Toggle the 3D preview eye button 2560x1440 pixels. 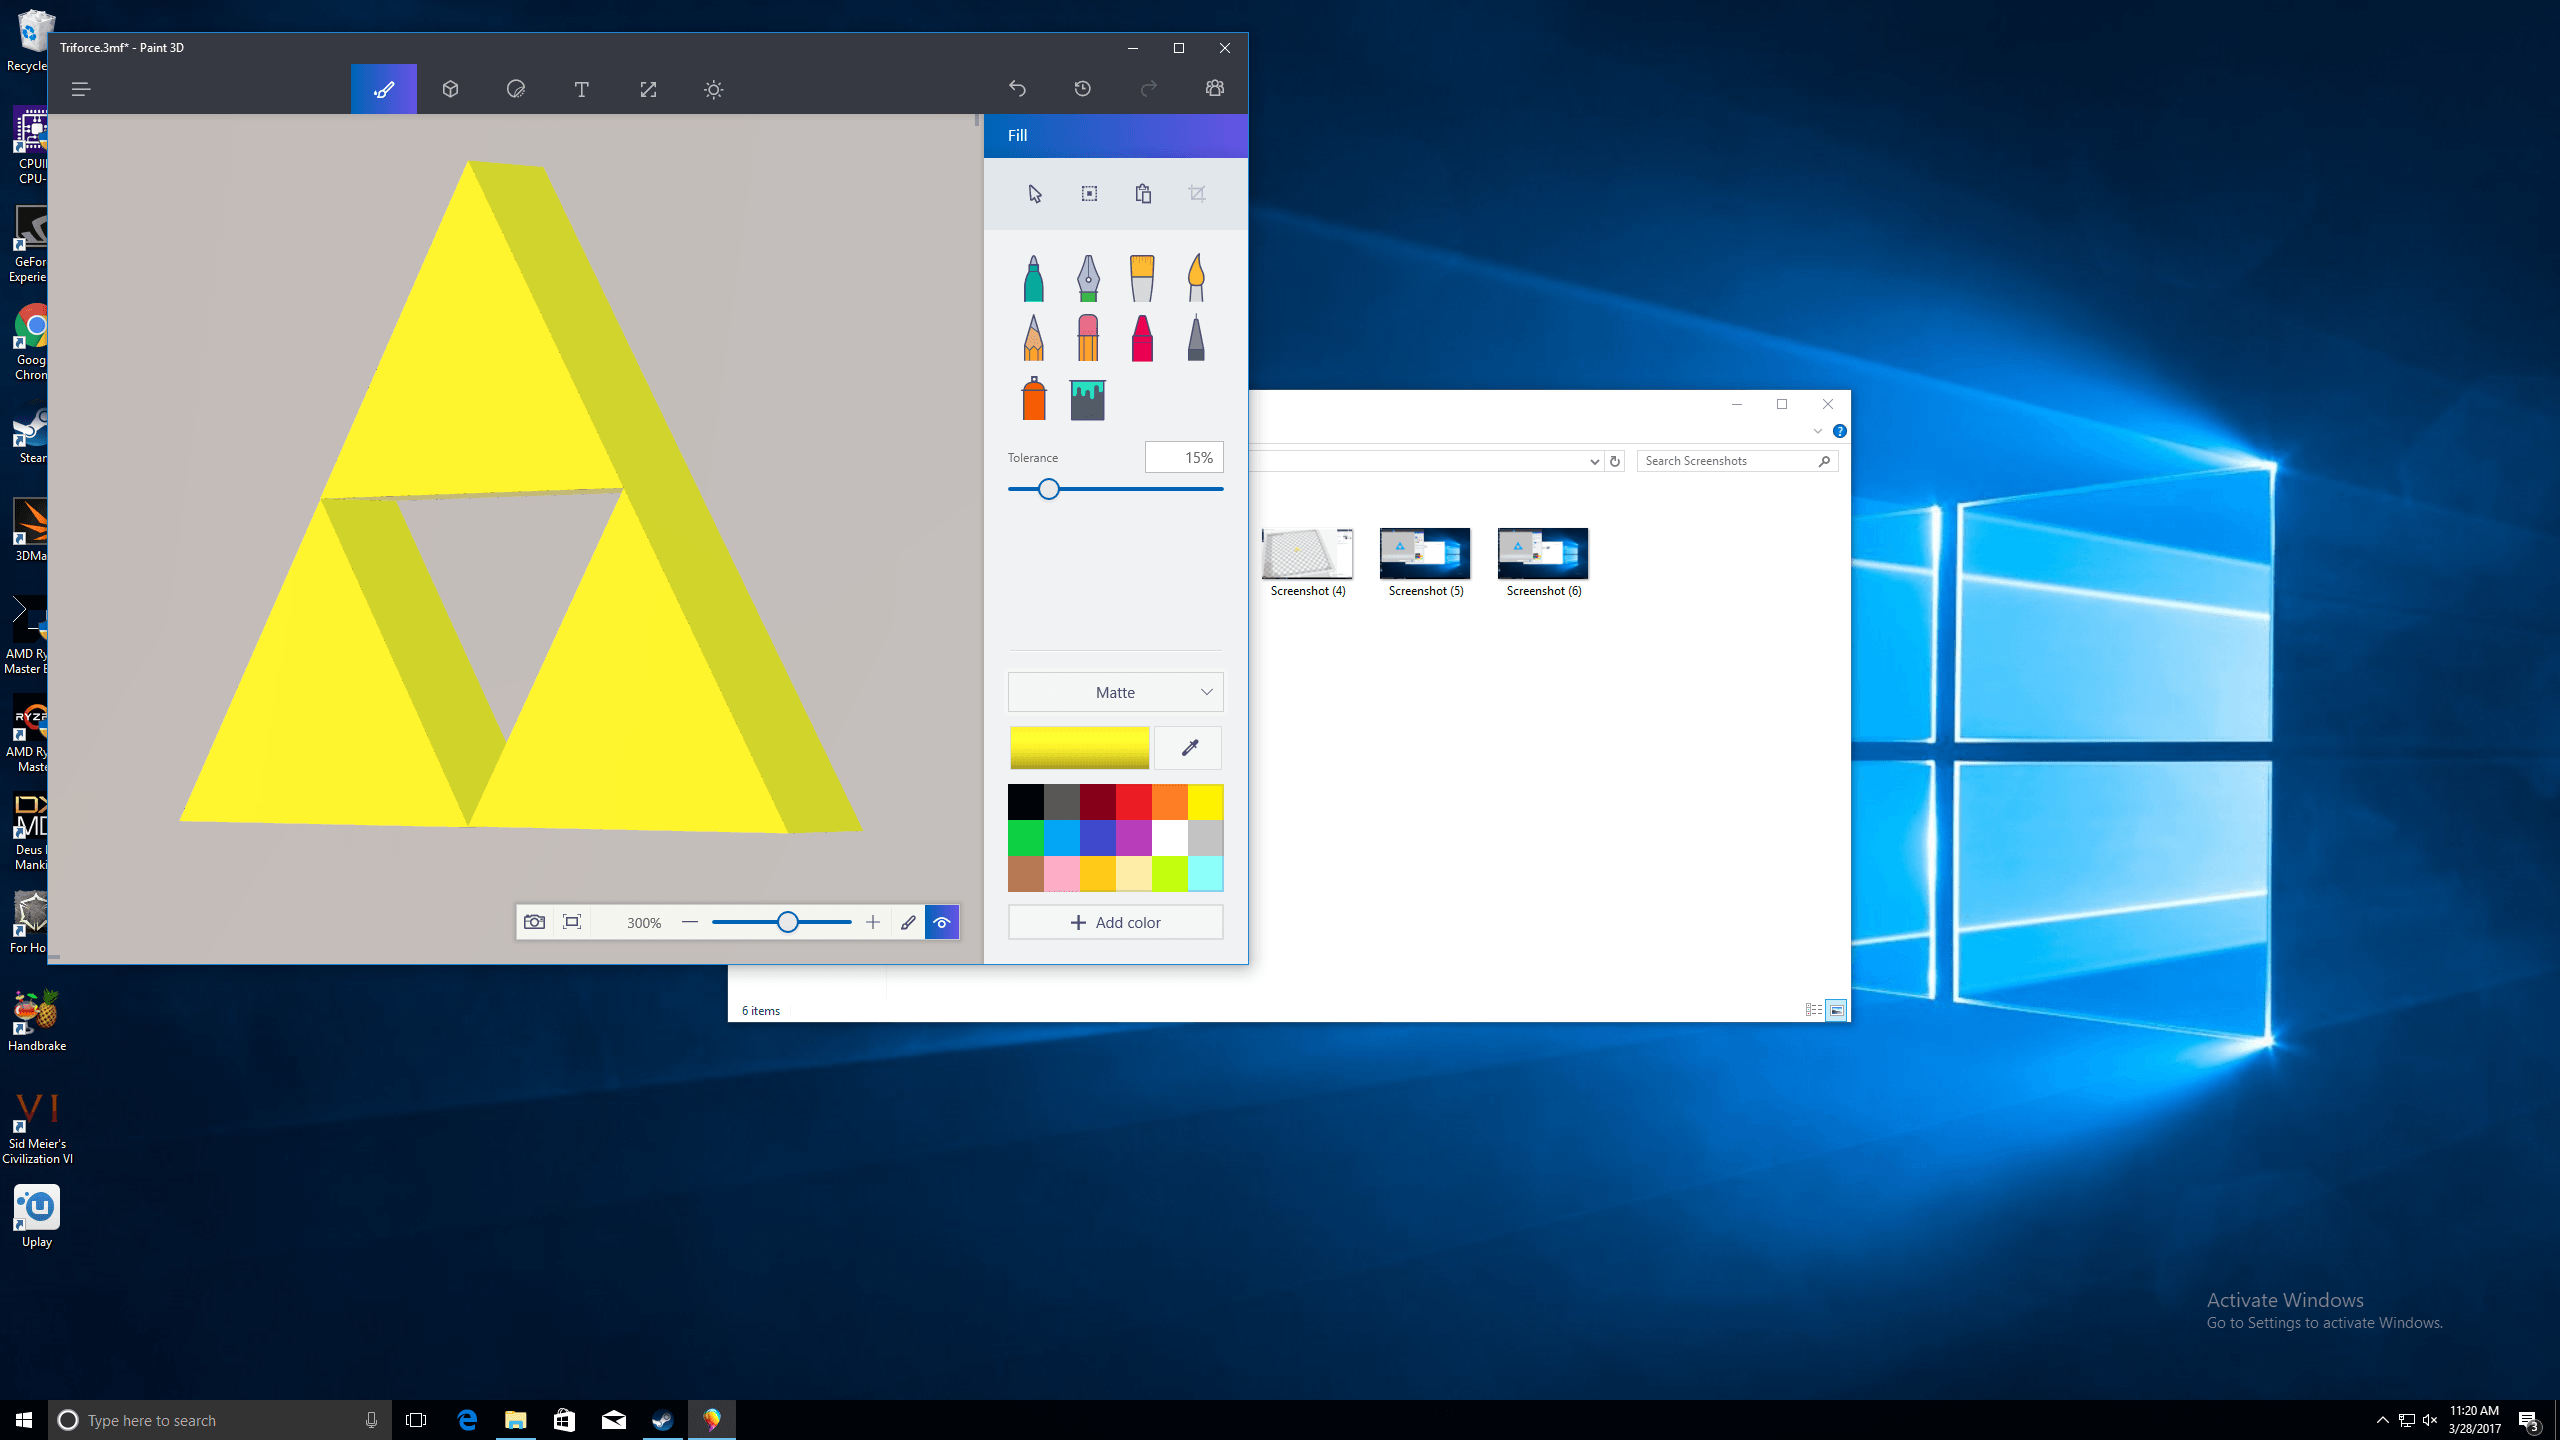point(942,922)
